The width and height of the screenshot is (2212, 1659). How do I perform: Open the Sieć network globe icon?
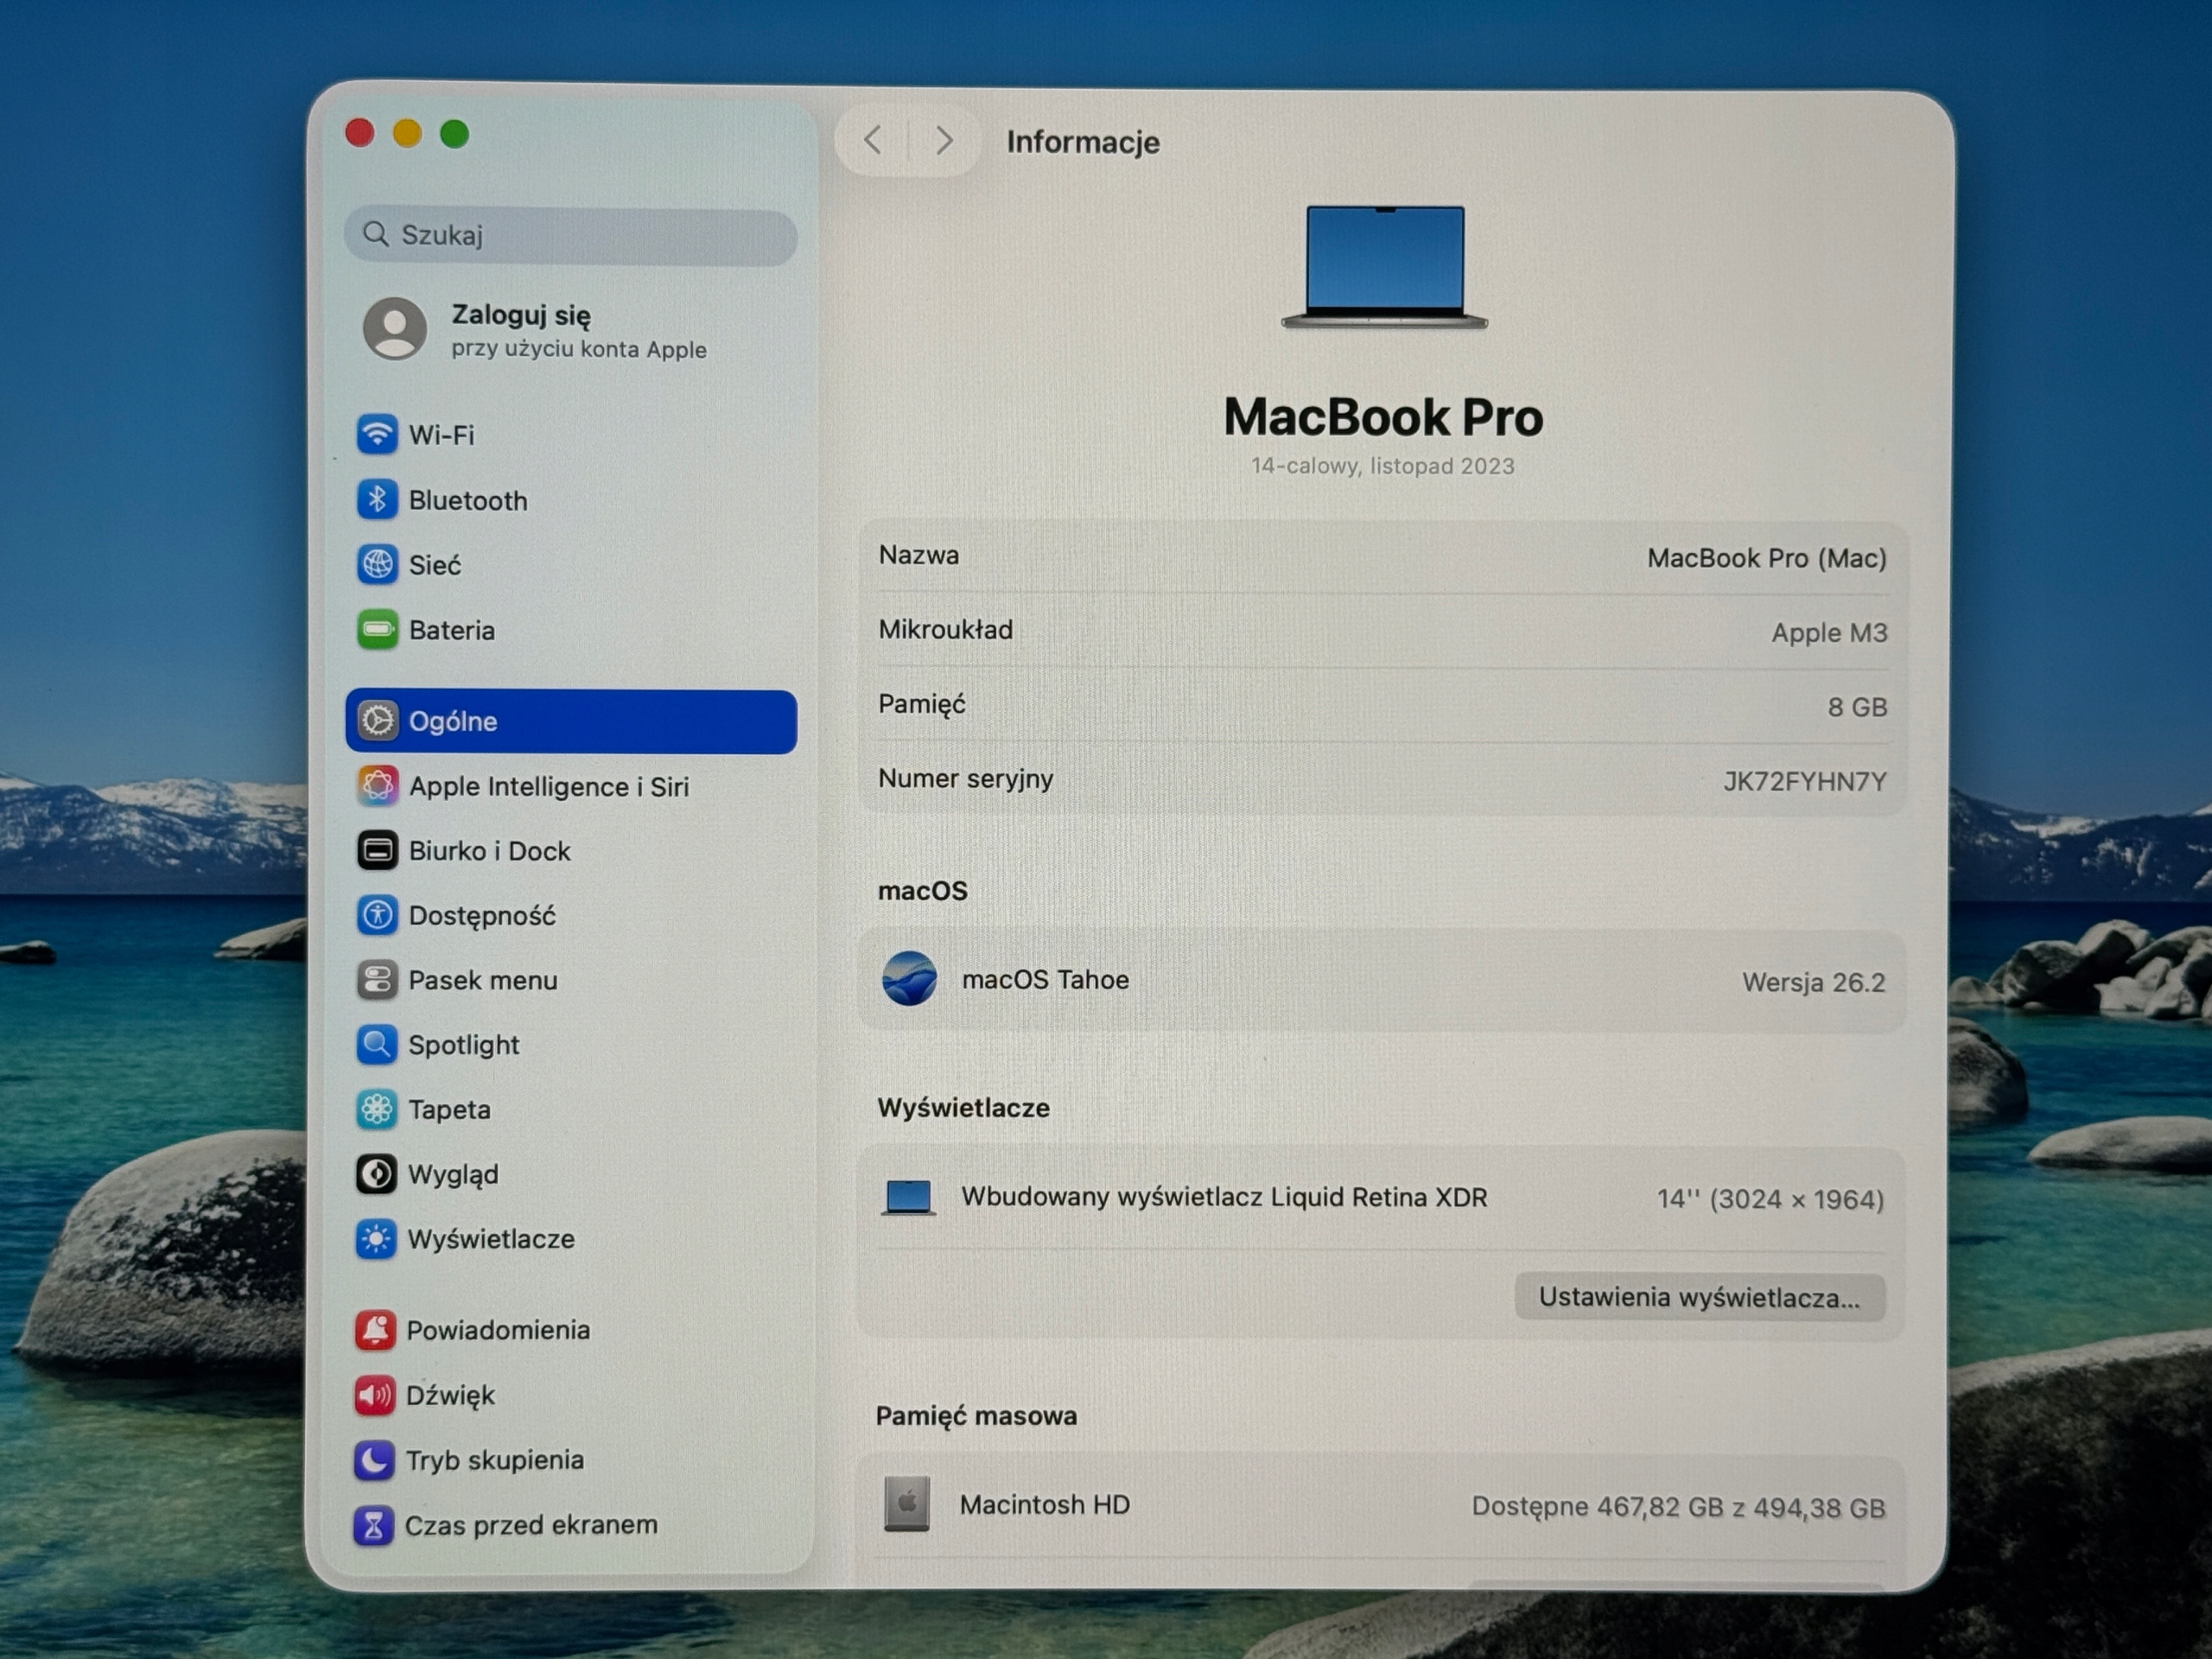pos(377,565)
